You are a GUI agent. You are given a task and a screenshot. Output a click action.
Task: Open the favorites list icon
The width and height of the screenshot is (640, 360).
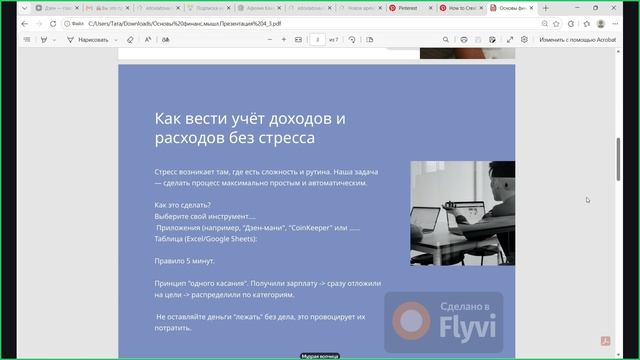587,24
